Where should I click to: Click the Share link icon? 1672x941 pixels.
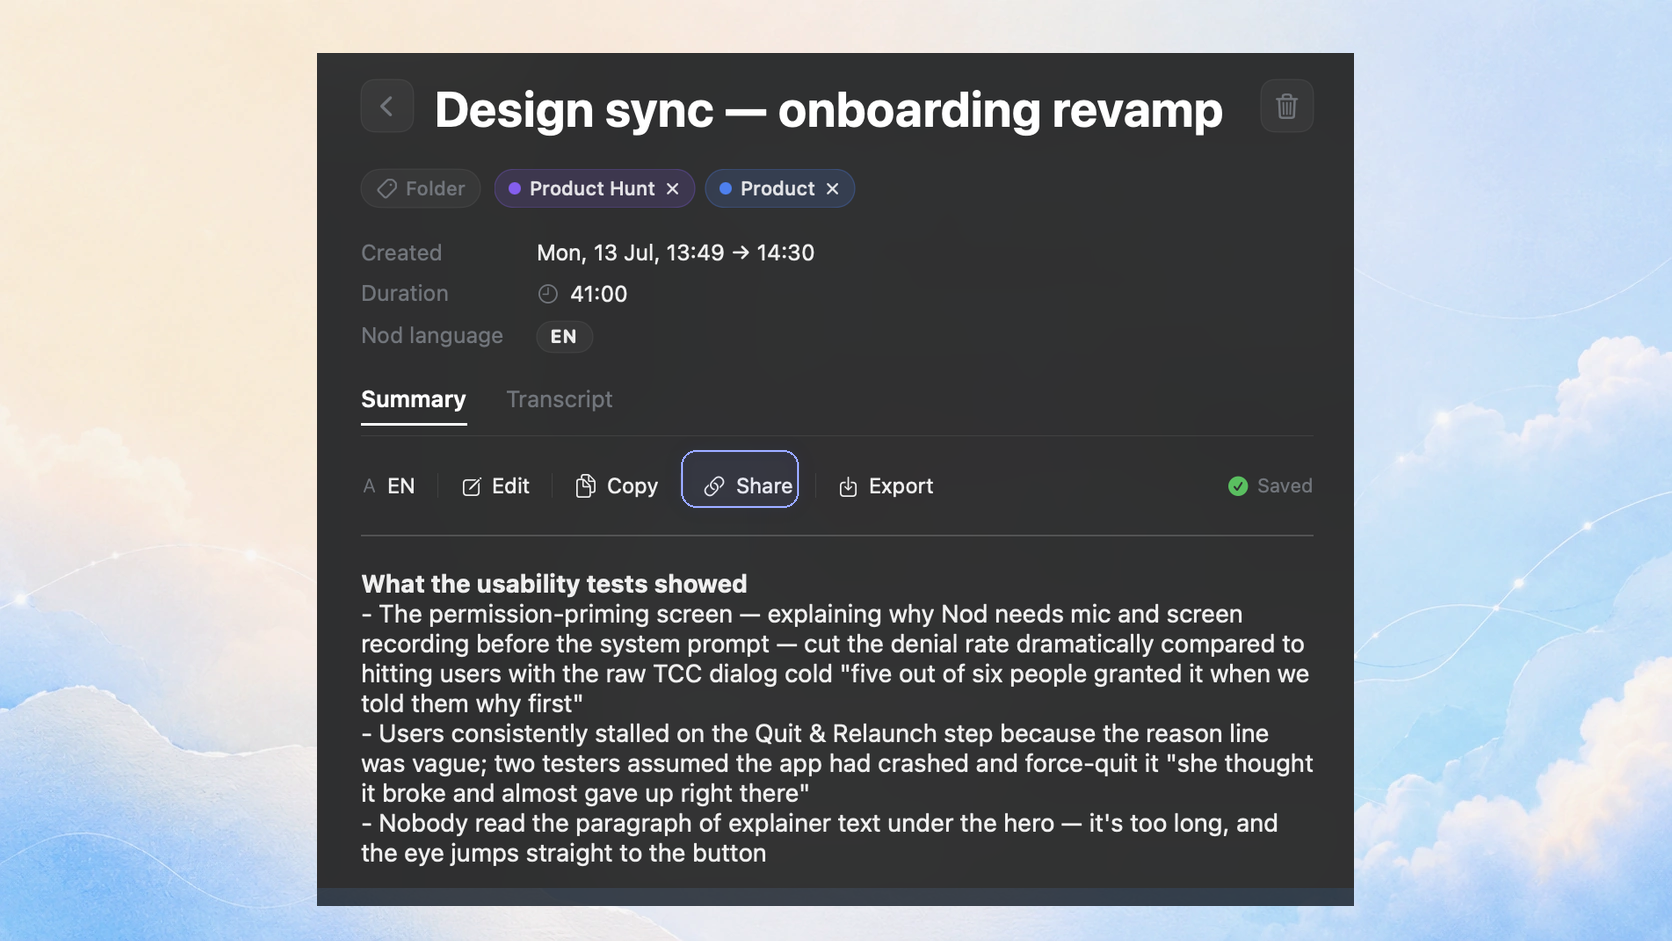(x=714, y=486)
